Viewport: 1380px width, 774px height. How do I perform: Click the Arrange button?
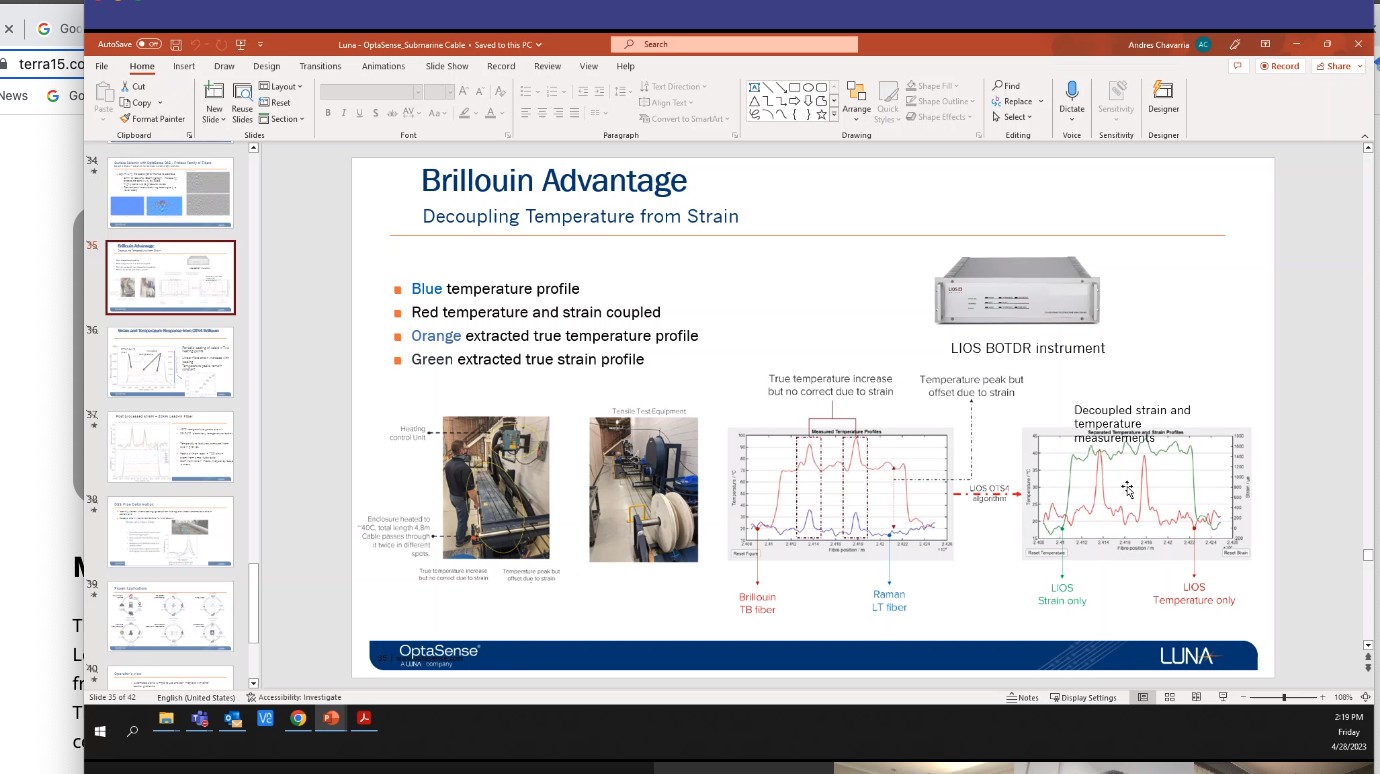pos(856,101)
